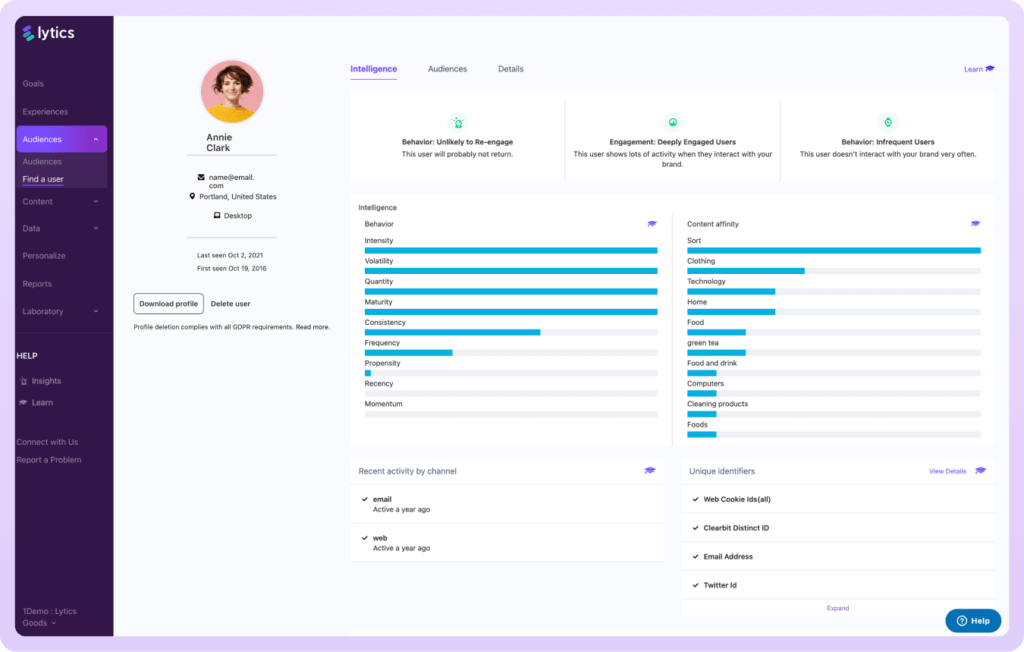The height and width of the screenshot is (652, 1024).
Task: Switch to the Audiences tab
Action: (x=447, y=68)
